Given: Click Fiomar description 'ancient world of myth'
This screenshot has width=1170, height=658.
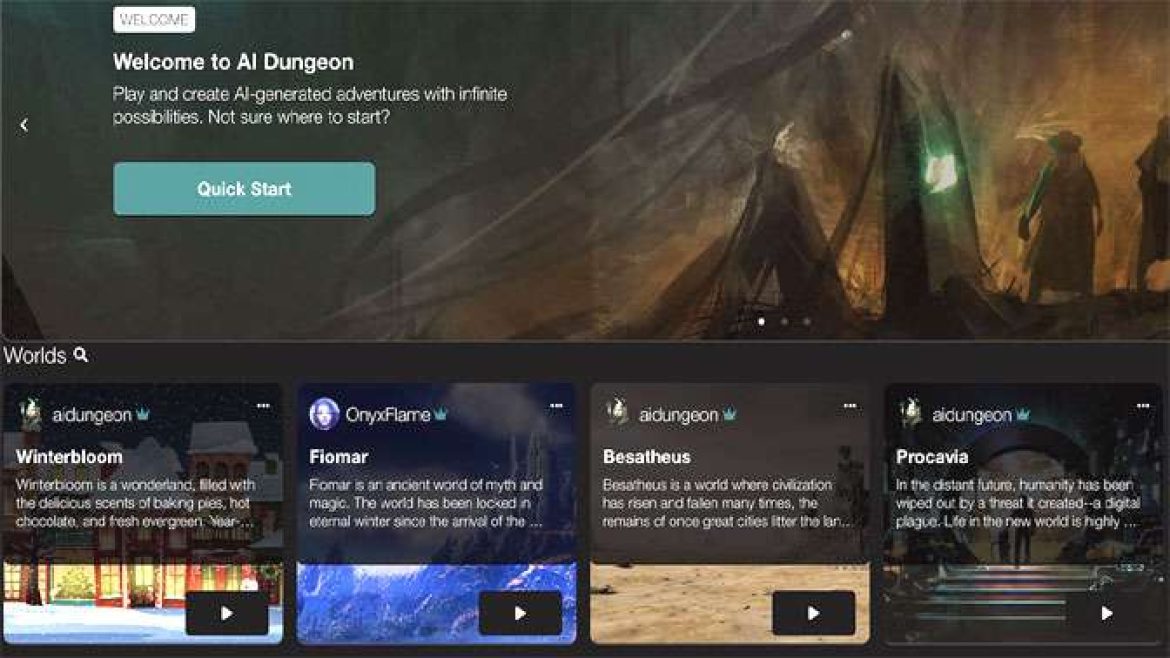Looking at the screenshot, I should click(x=426, y=503).
